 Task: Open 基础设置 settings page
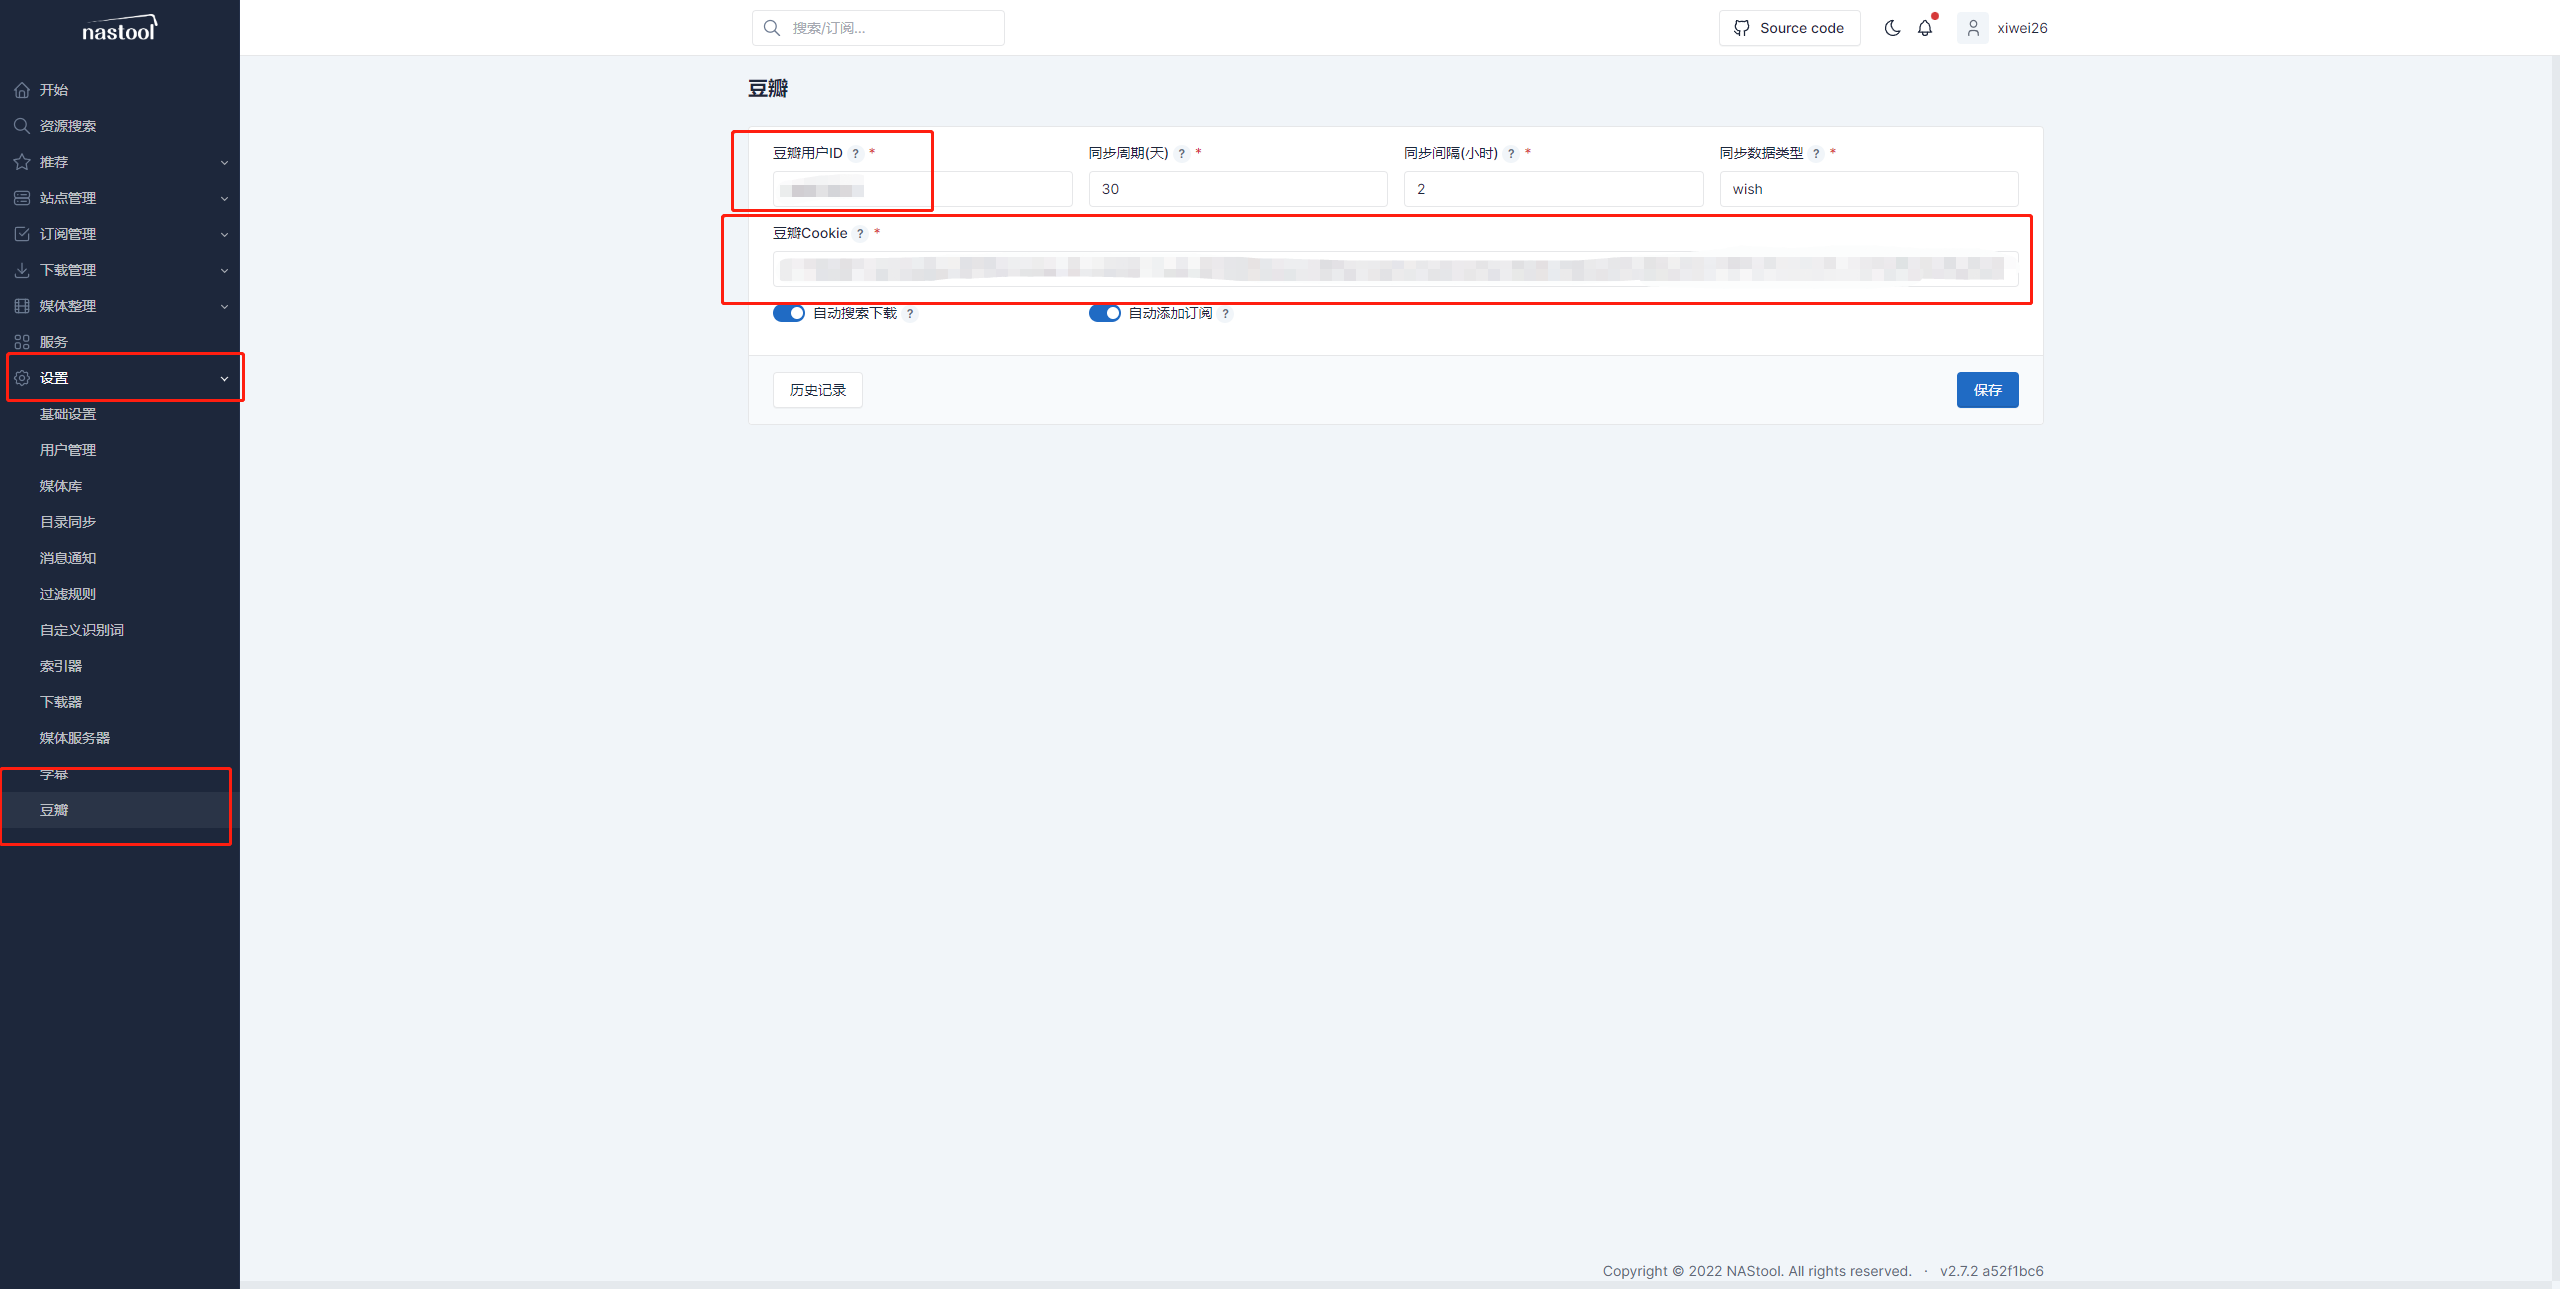tap(68, 414)
